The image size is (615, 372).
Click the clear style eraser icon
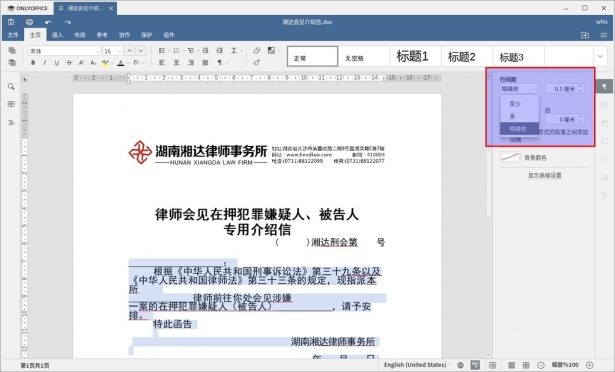point(257,51)
